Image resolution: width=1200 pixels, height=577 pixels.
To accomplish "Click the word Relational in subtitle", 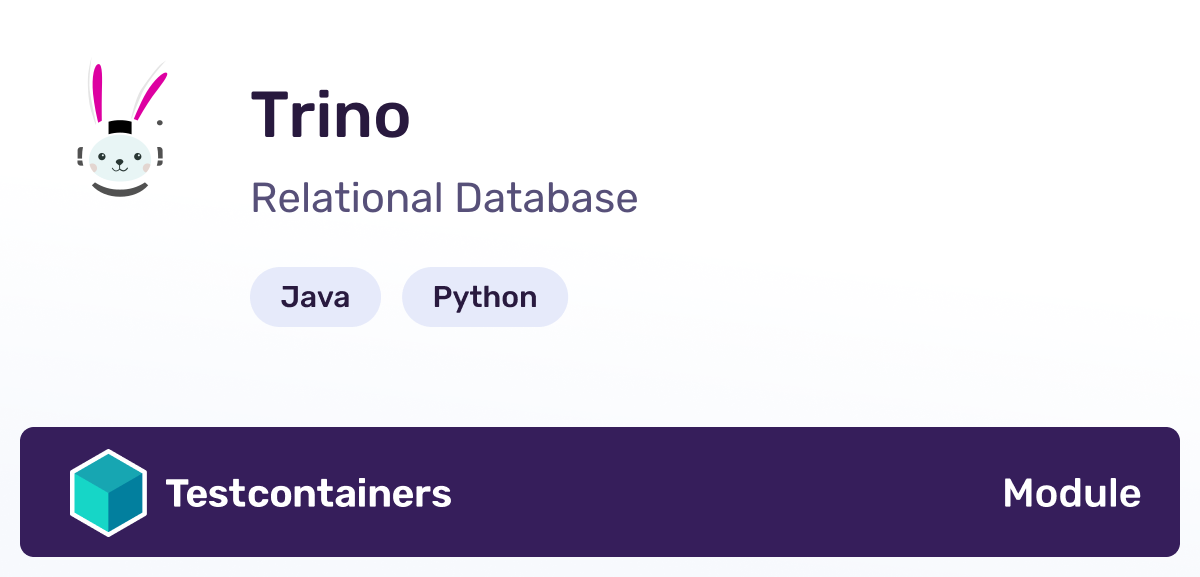I will pyautogui.click(x=346, y=198).
